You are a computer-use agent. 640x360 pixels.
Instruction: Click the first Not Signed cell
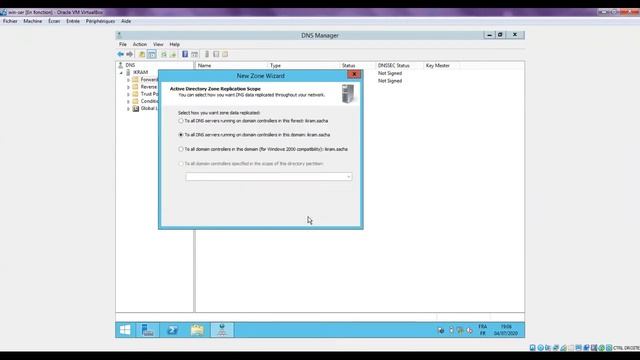(x=390, y=73)
